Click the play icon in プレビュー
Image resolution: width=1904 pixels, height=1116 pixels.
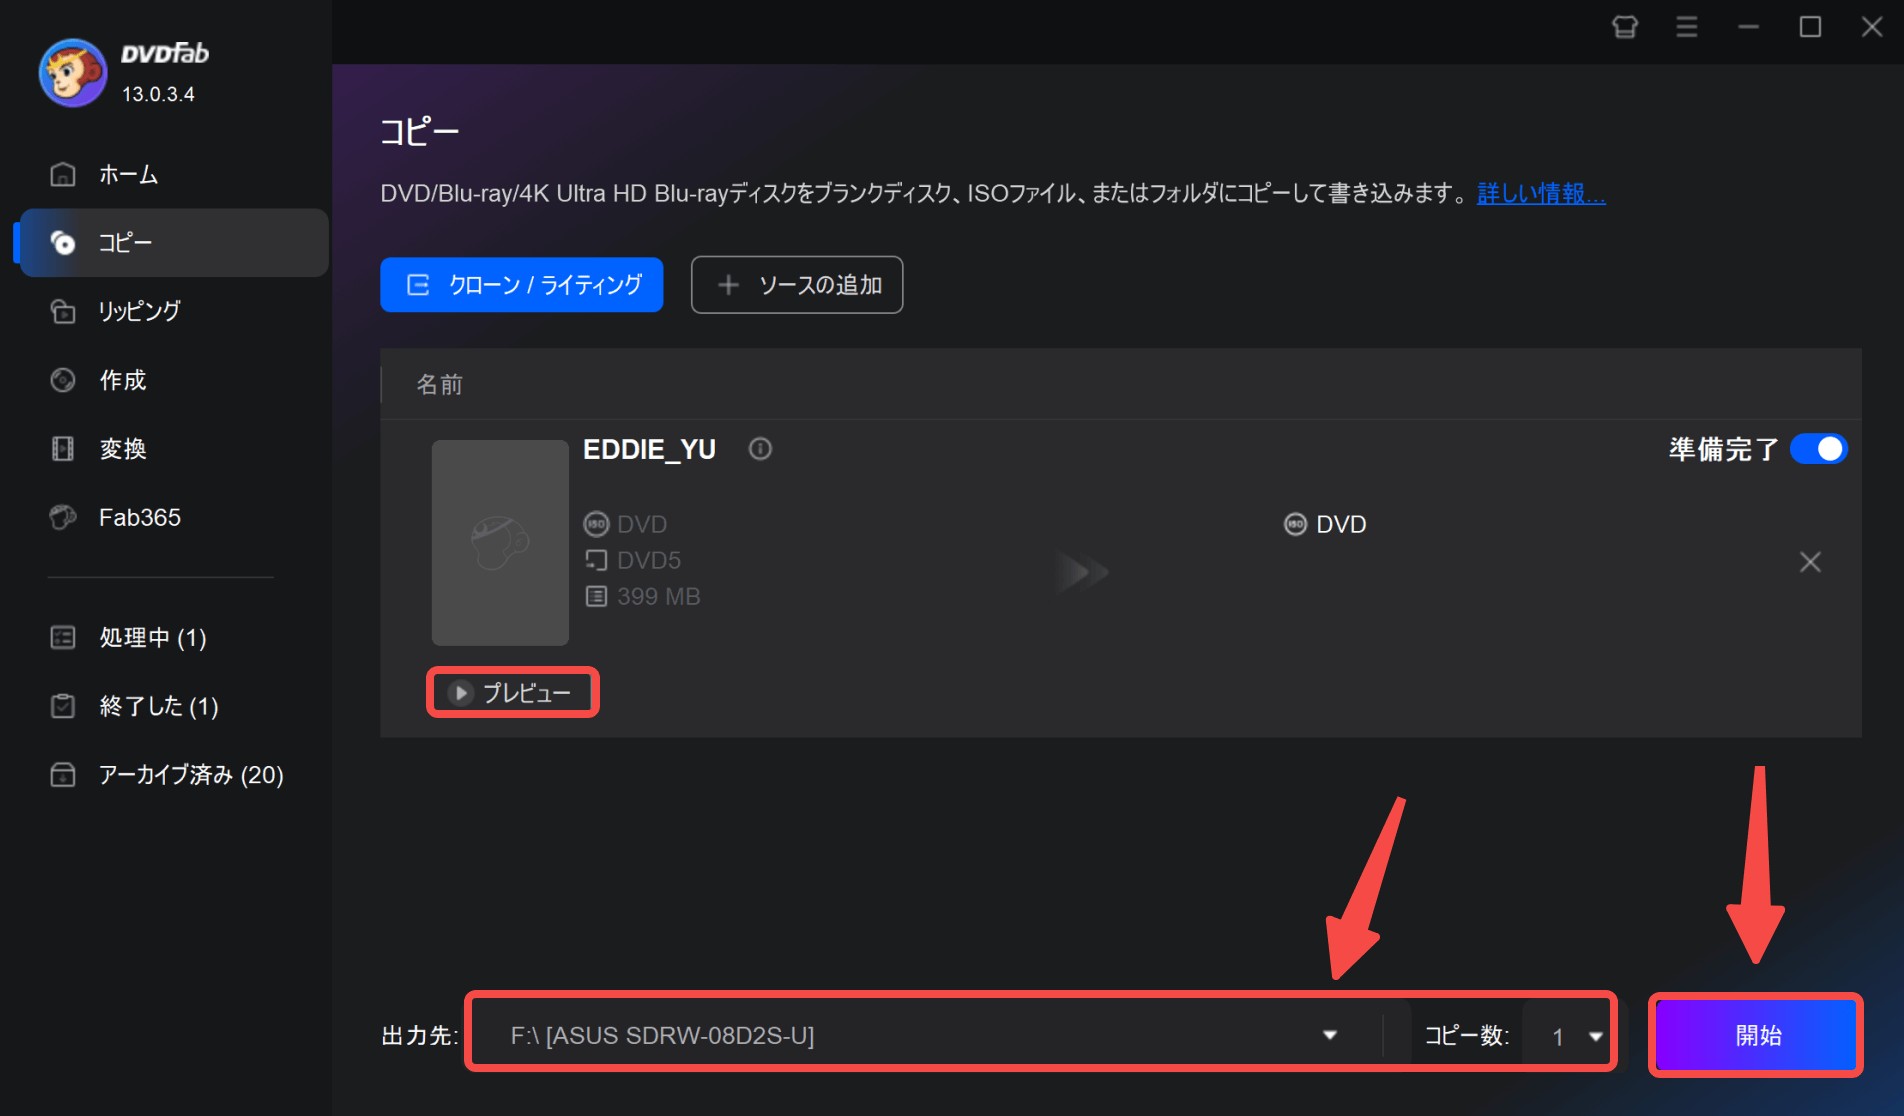pos(460,692)
